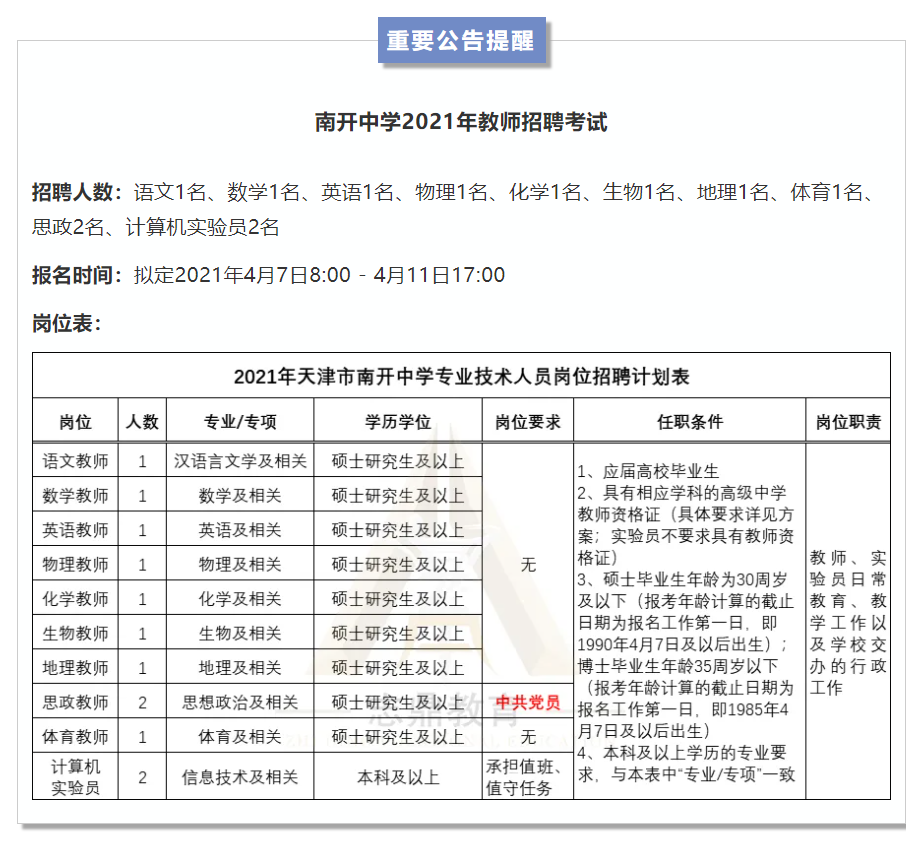Image resolution: width=917 pixels, height=841 pixels.
Task: Select the heading 南开中学2021年教师招聘考试
Action: 461,122
